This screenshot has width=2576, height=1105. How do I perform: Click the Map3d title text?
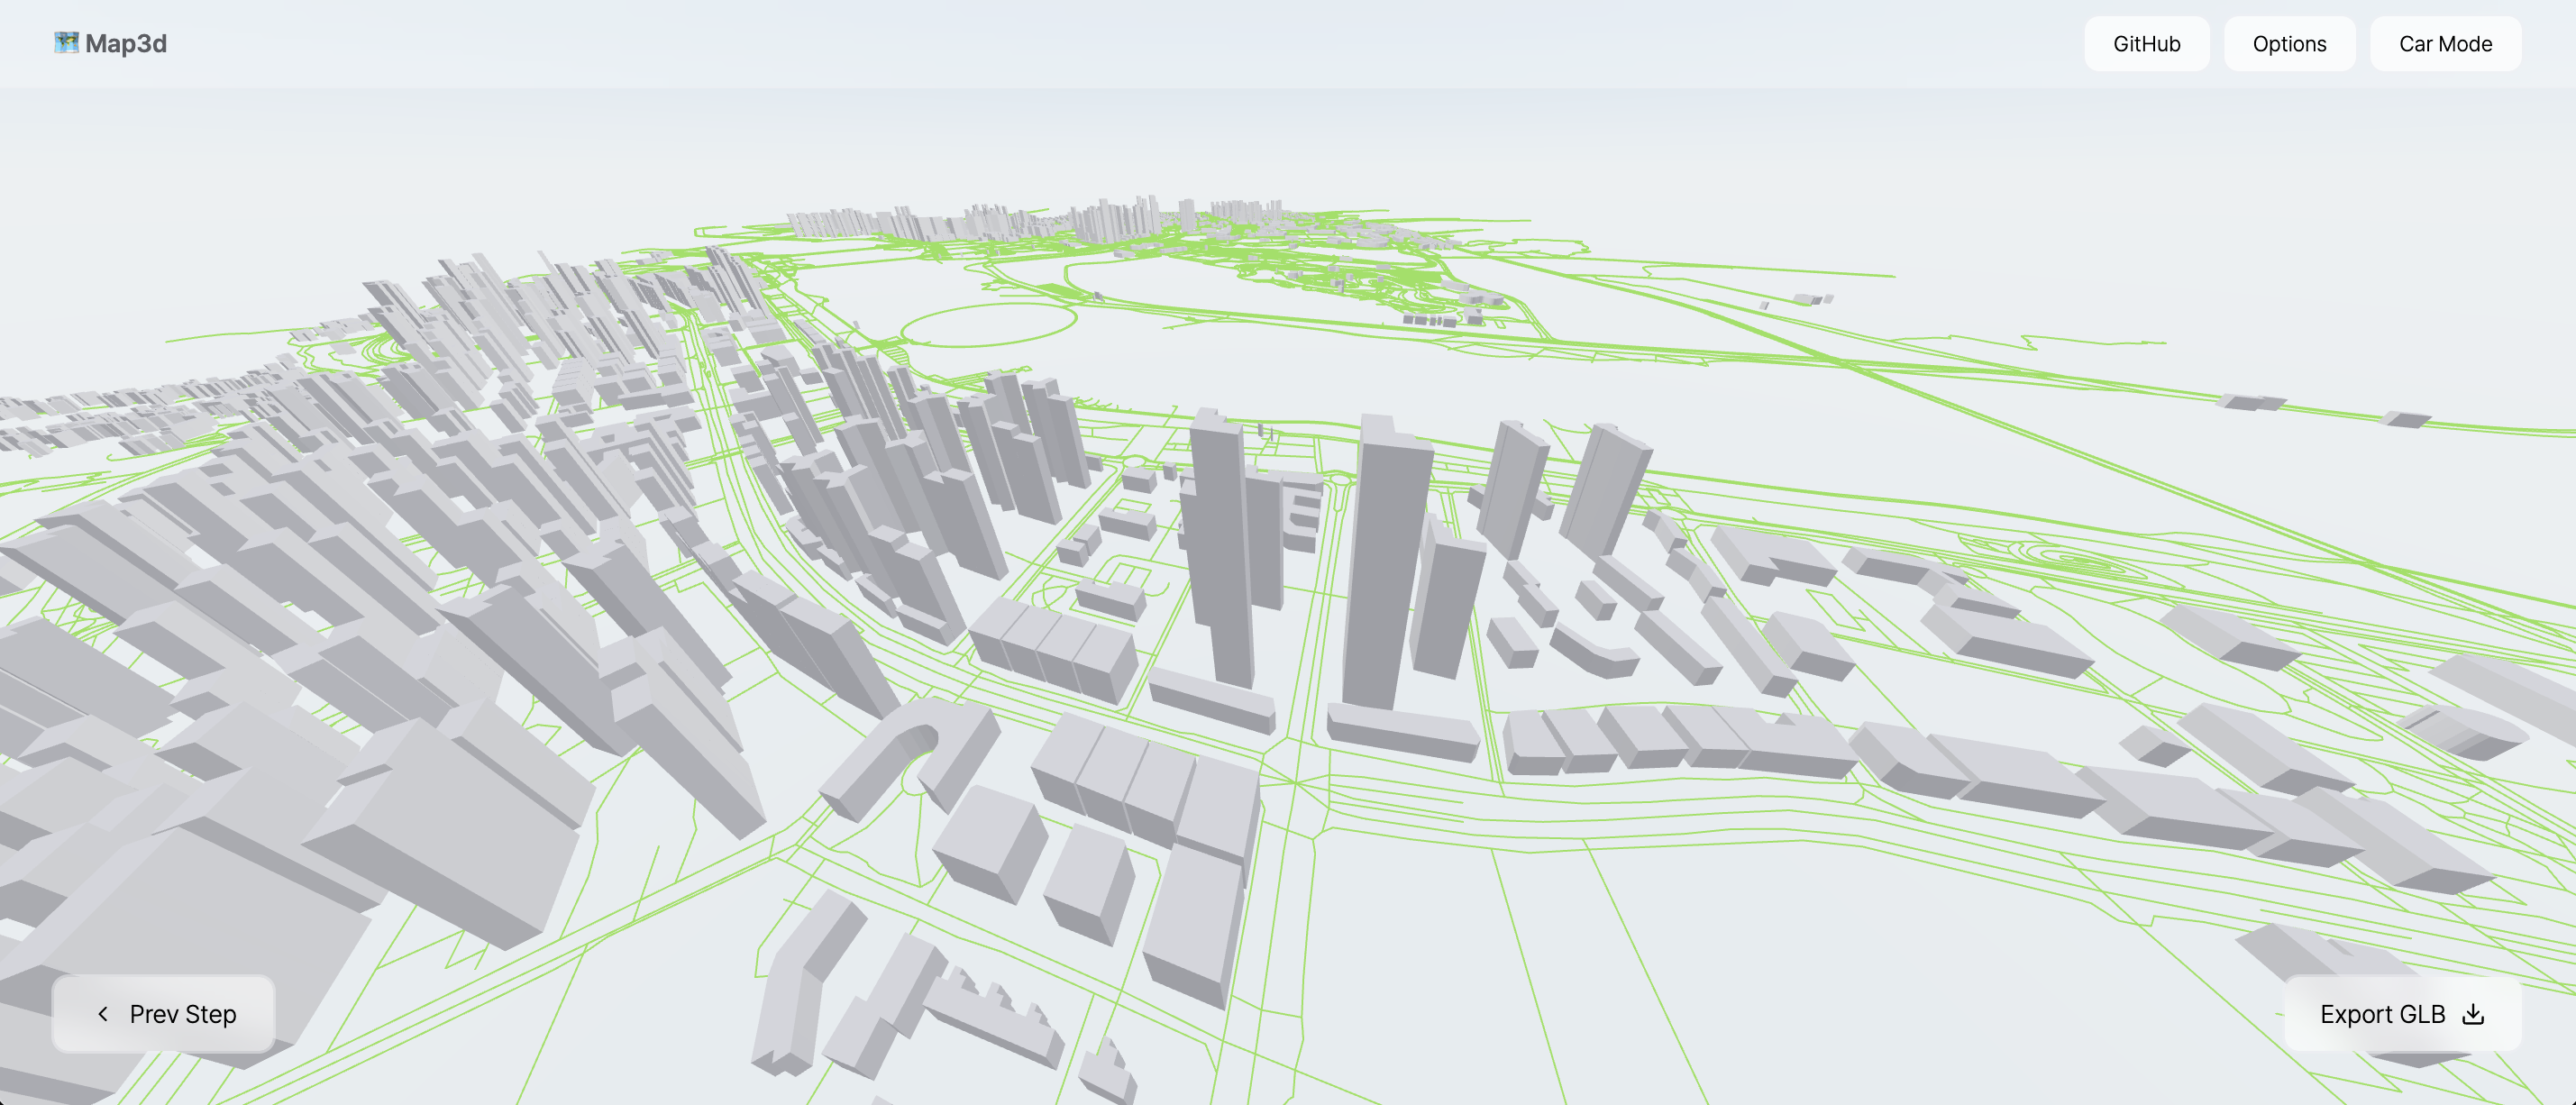pos(126,44)
